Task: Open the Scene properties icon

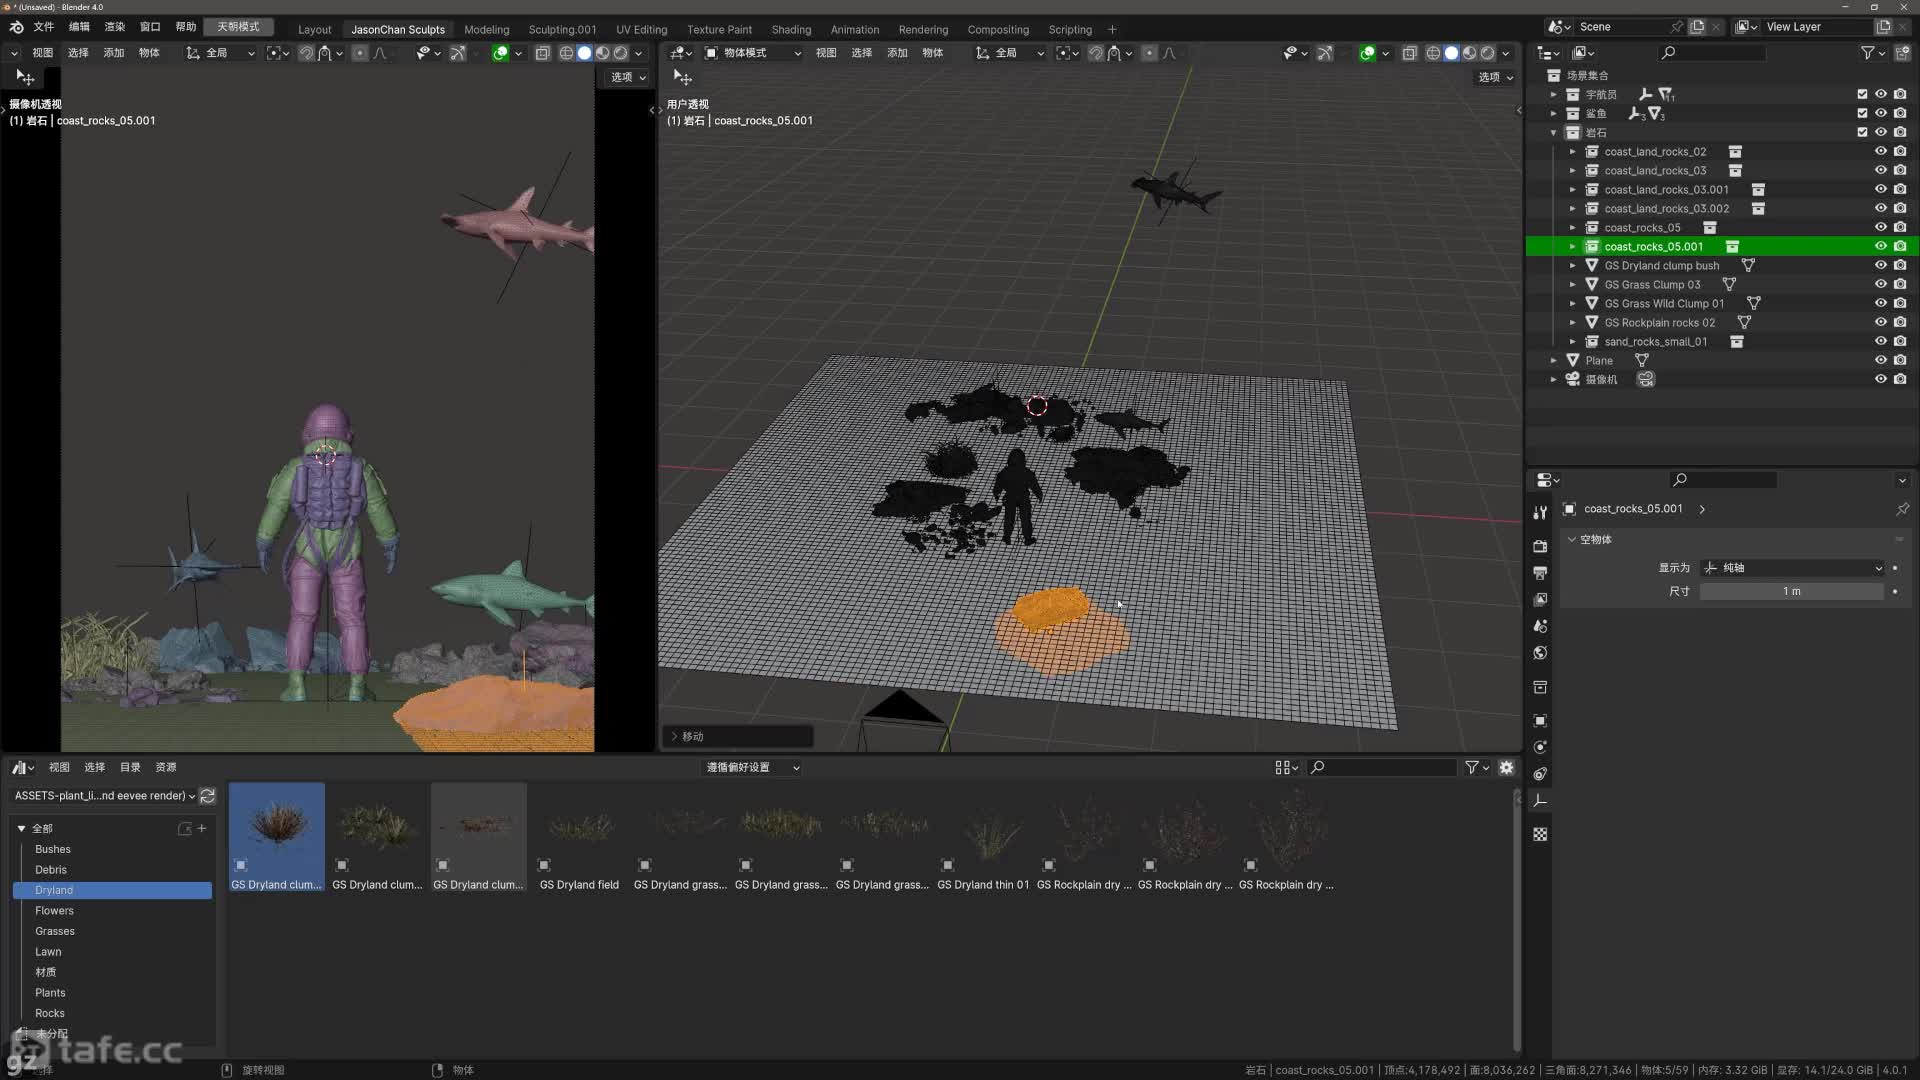Action: (1540, 626)
